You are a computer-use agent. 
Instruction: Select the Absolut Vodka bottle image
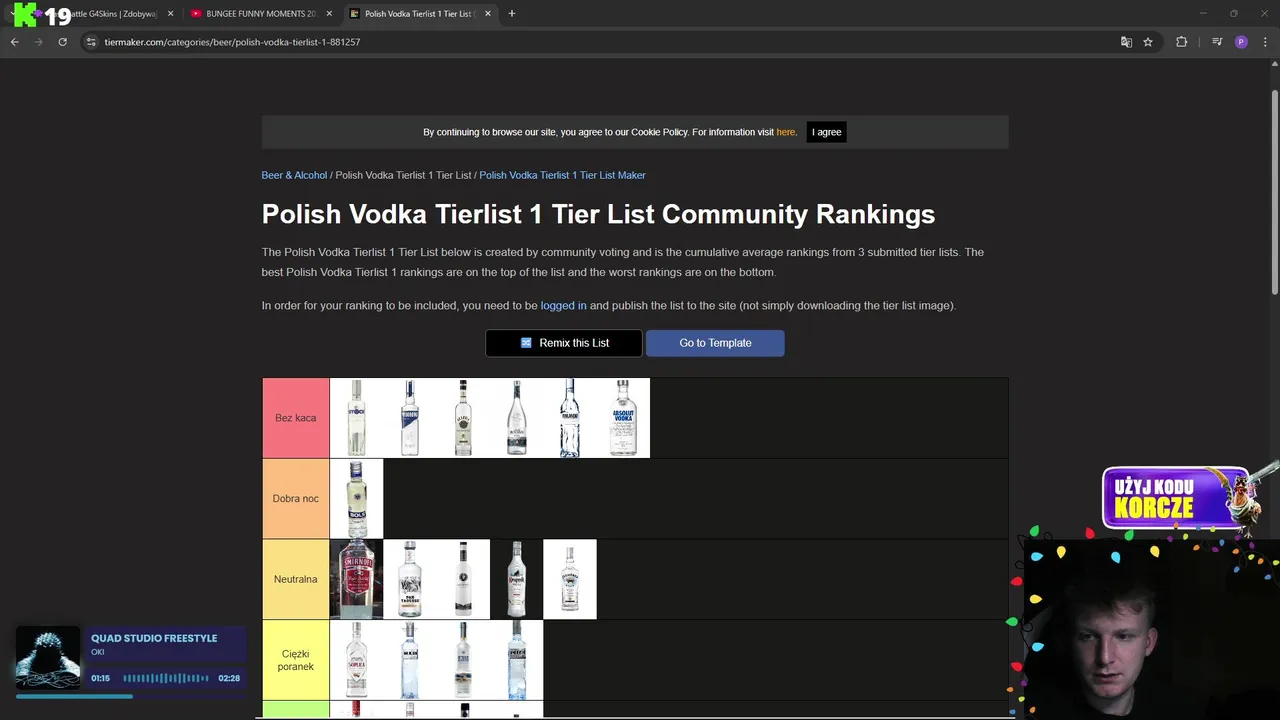[623, 418]
